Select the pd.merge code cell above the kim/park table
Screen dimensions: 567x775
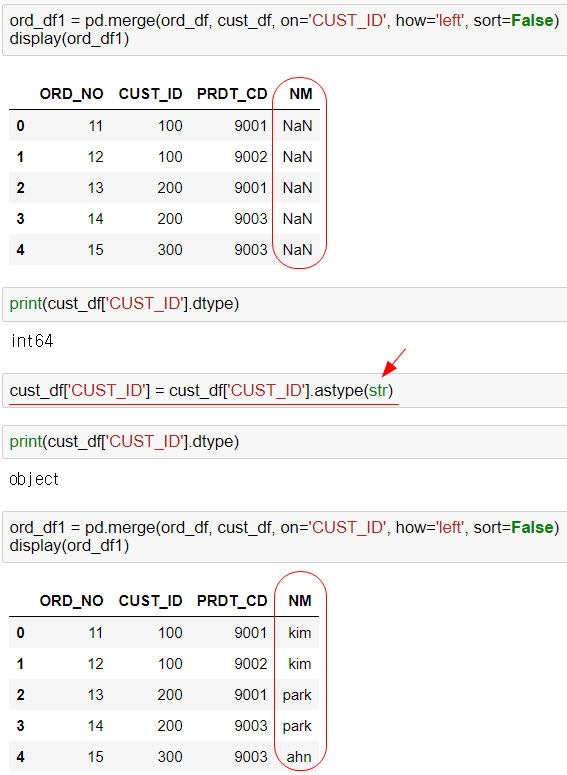(285, 537)
